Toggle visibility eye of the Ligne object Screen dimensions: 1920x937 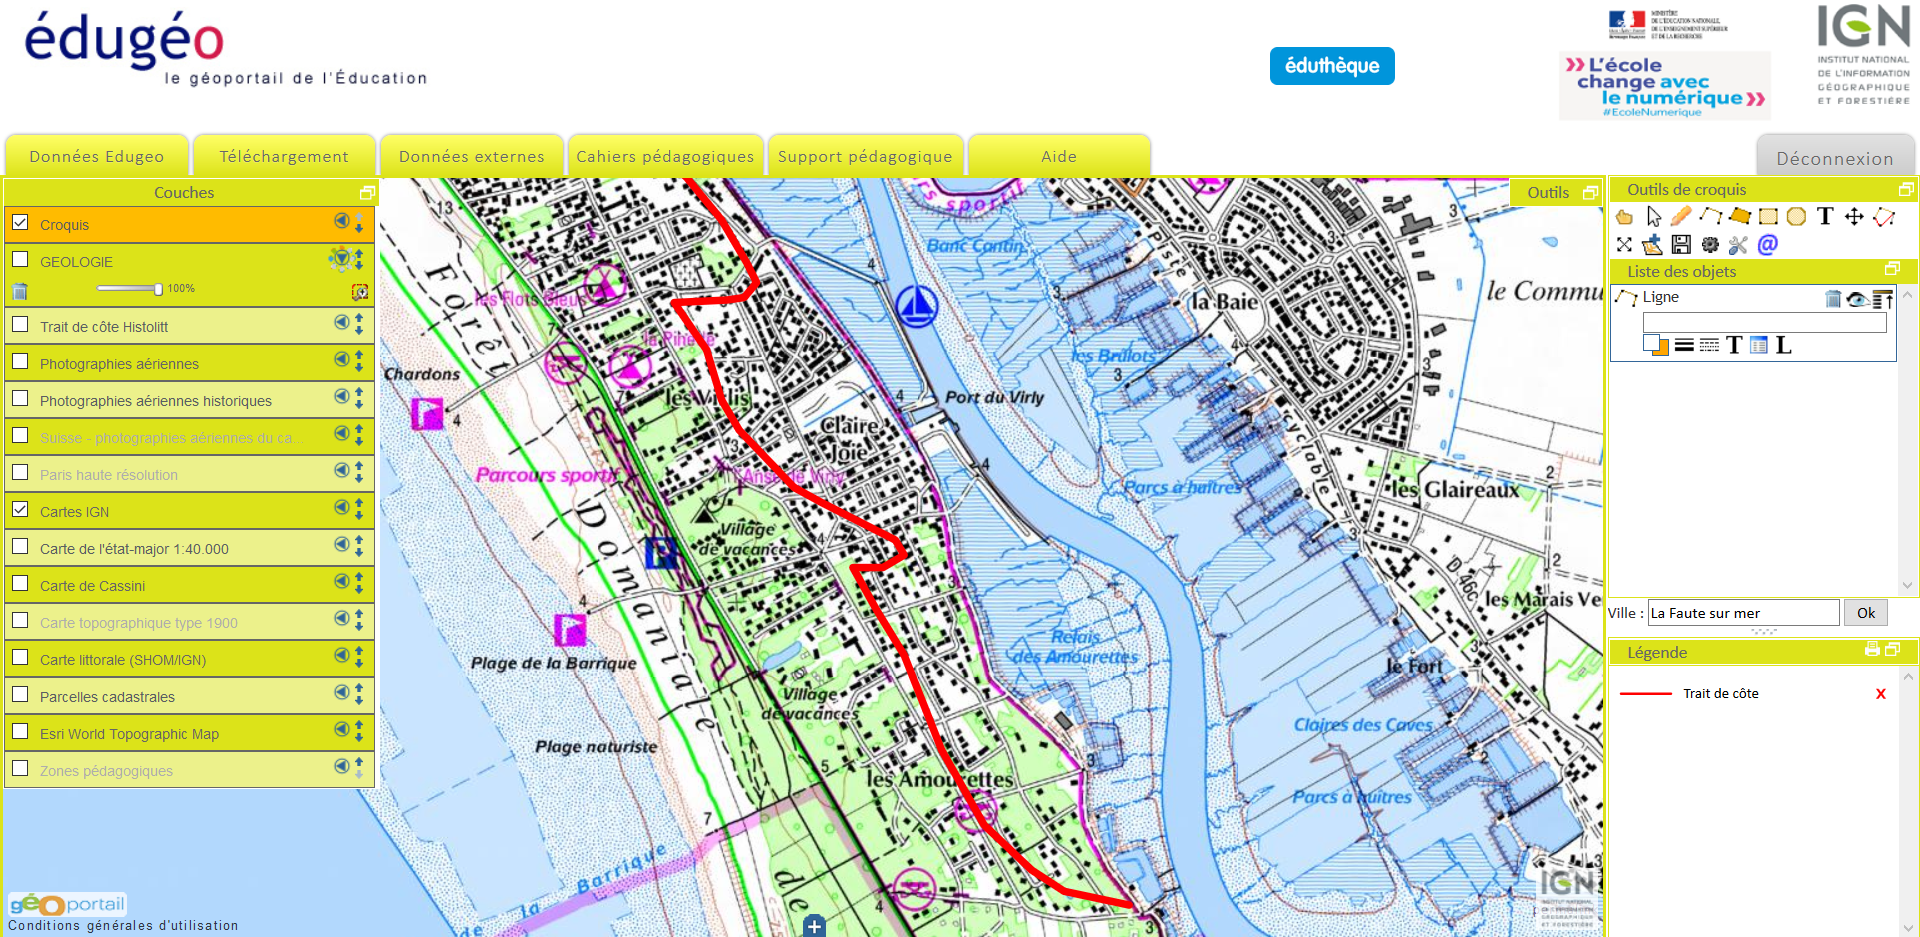1857,298
